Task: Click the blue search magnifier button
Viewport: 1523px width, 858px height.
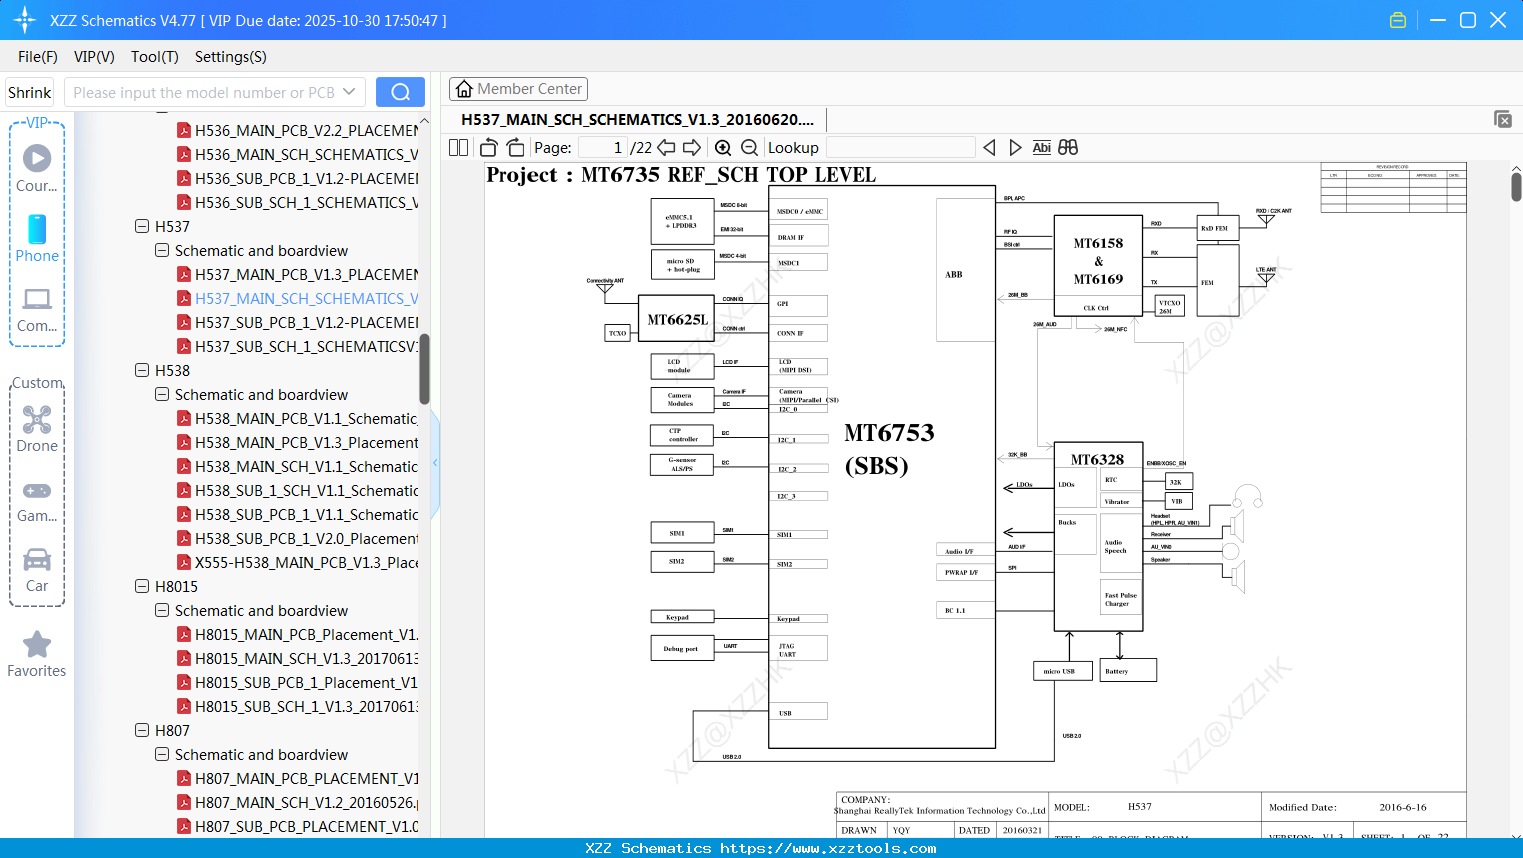Action: [x=400, y=91]
